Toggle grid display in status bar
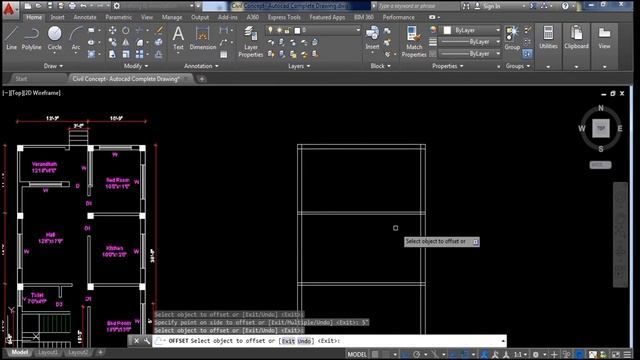Image resolution: width=640 pixels, height=360 pixels. [x=375, y=354]
